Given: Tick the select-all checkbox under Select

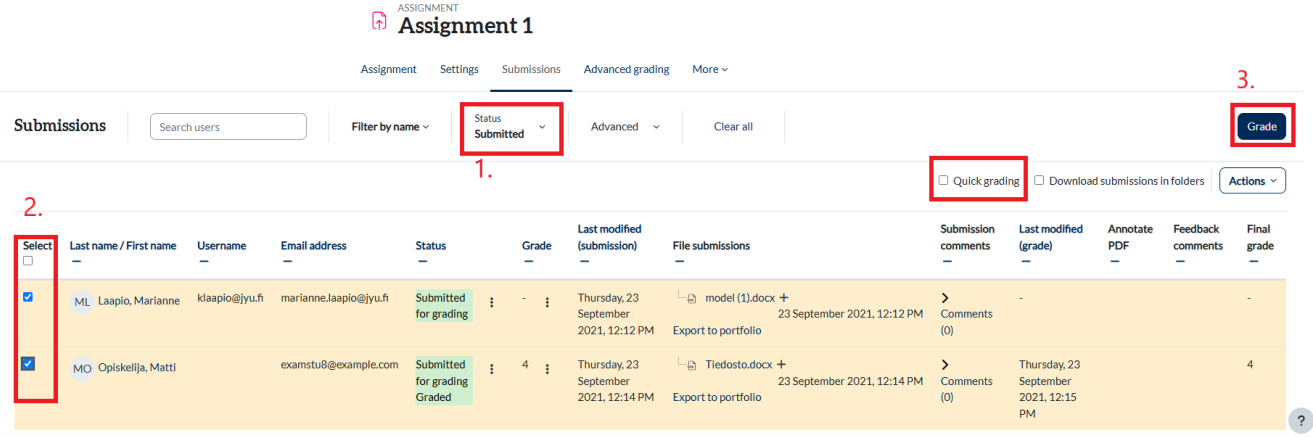Looking at the screenshot, I should (x=28, y=261).
